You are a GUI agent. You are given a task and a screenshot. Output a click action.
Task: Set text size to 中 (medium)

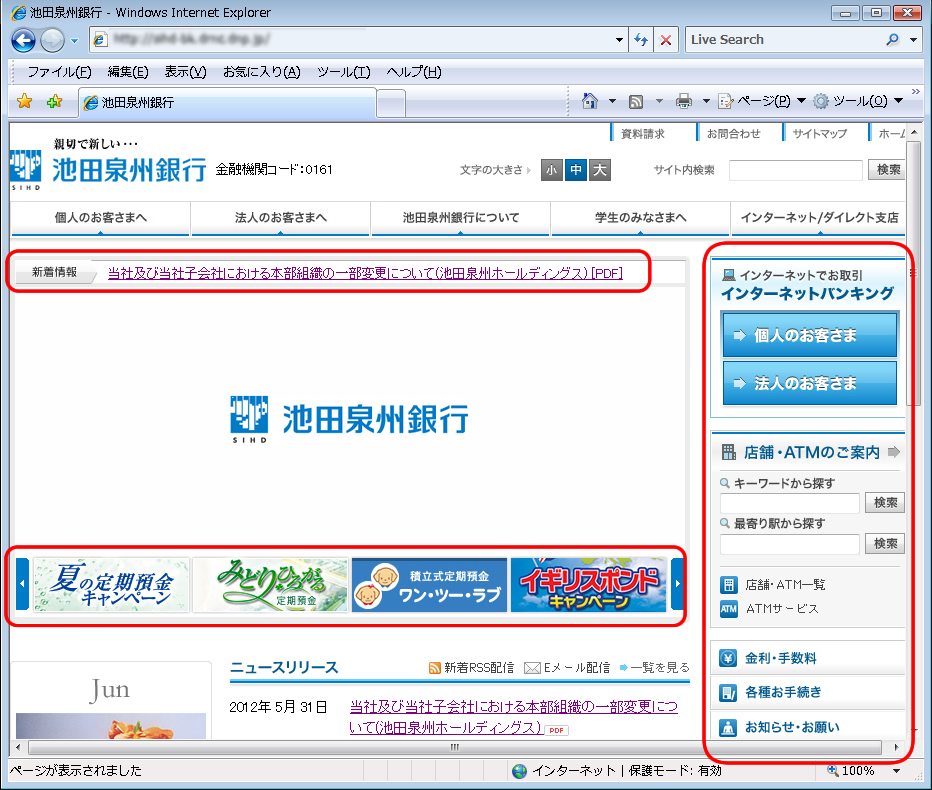[x=576, y=170]
